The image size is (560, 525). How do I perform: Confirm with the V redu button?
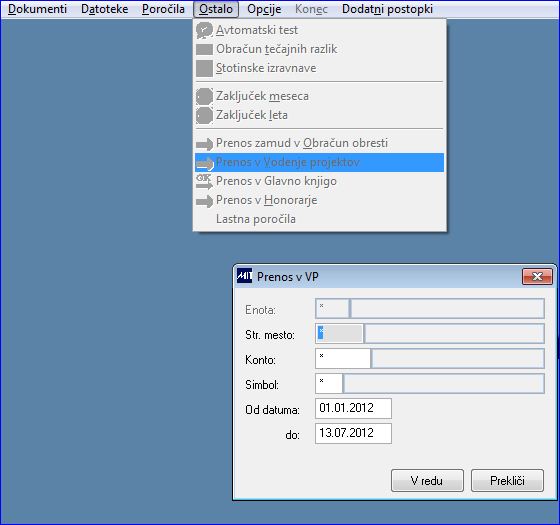427,481
